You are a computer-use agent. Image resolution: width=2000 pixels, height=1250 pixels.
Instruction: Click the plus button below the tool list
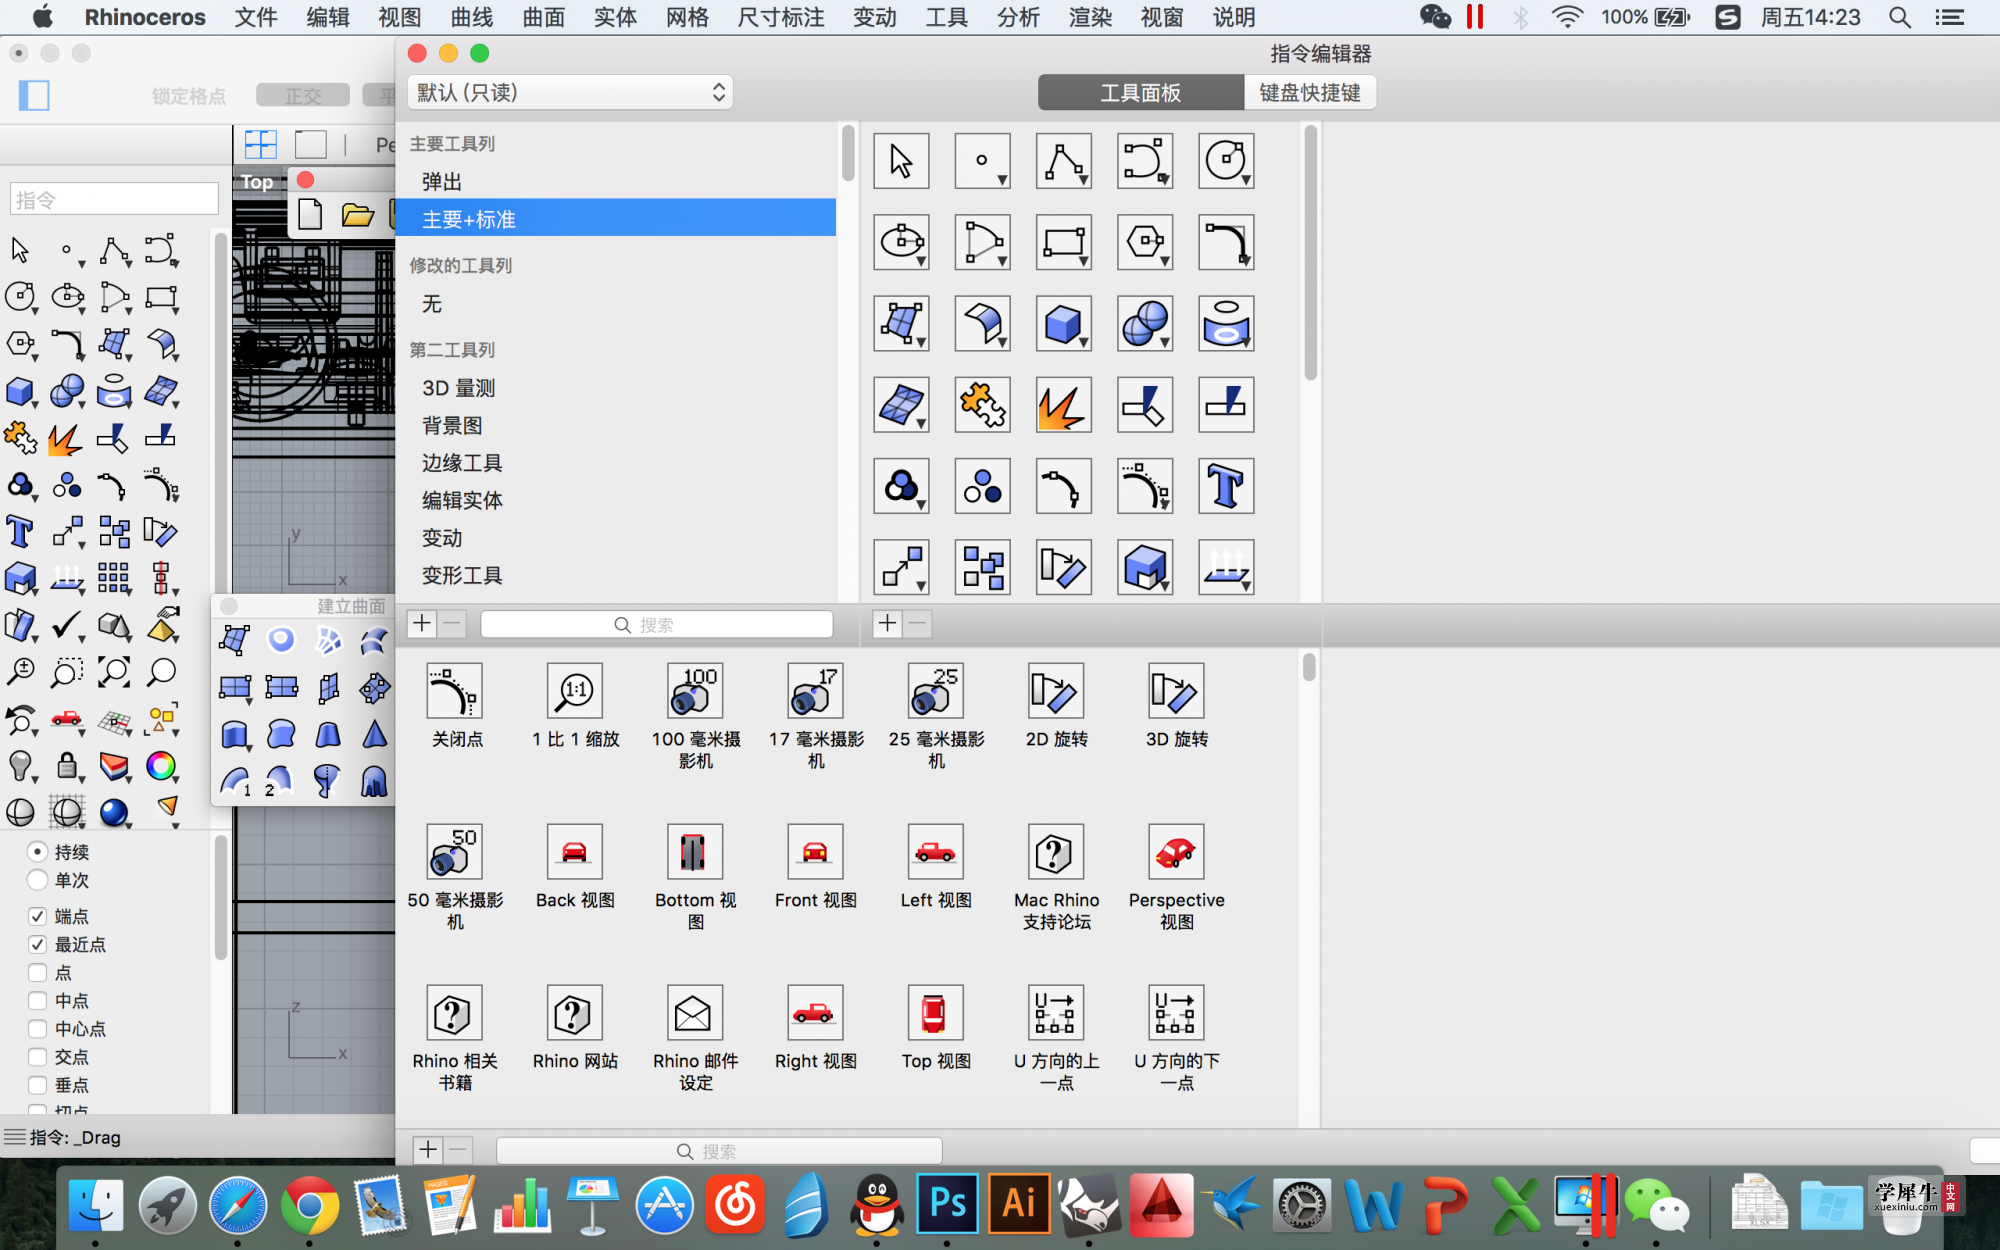point(422,624)
